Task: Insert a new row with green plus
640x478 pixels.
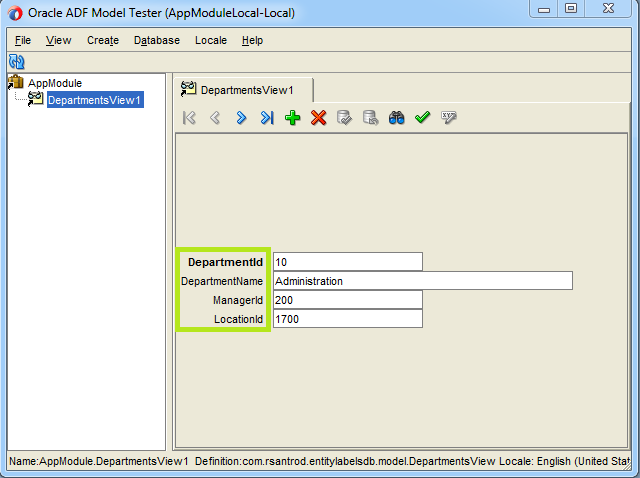Action: point(293,118)
